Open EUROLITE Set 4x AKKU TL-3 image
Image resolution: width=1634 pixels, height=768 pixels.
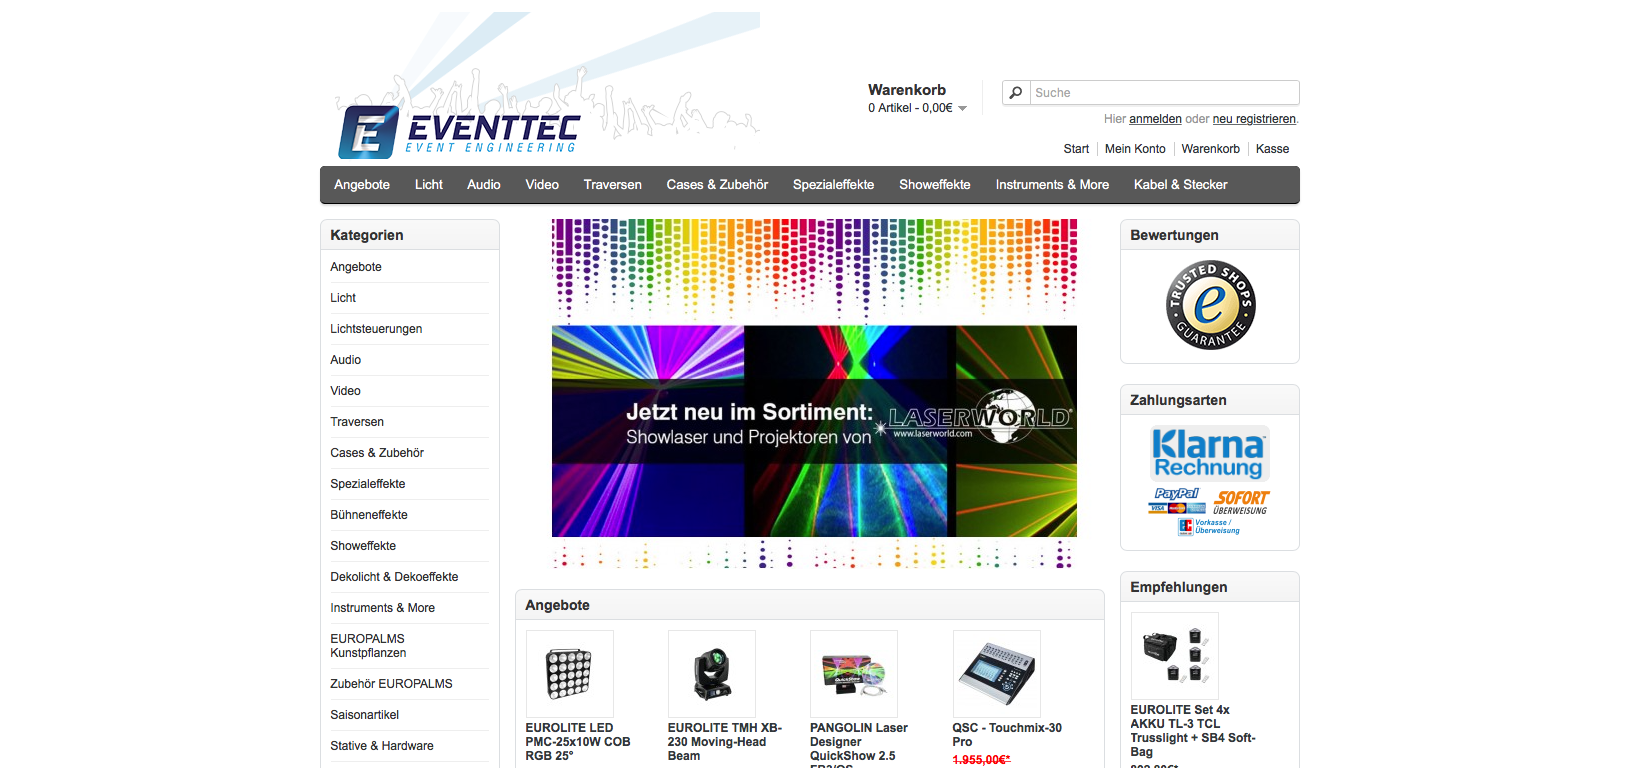point(1175,656)
